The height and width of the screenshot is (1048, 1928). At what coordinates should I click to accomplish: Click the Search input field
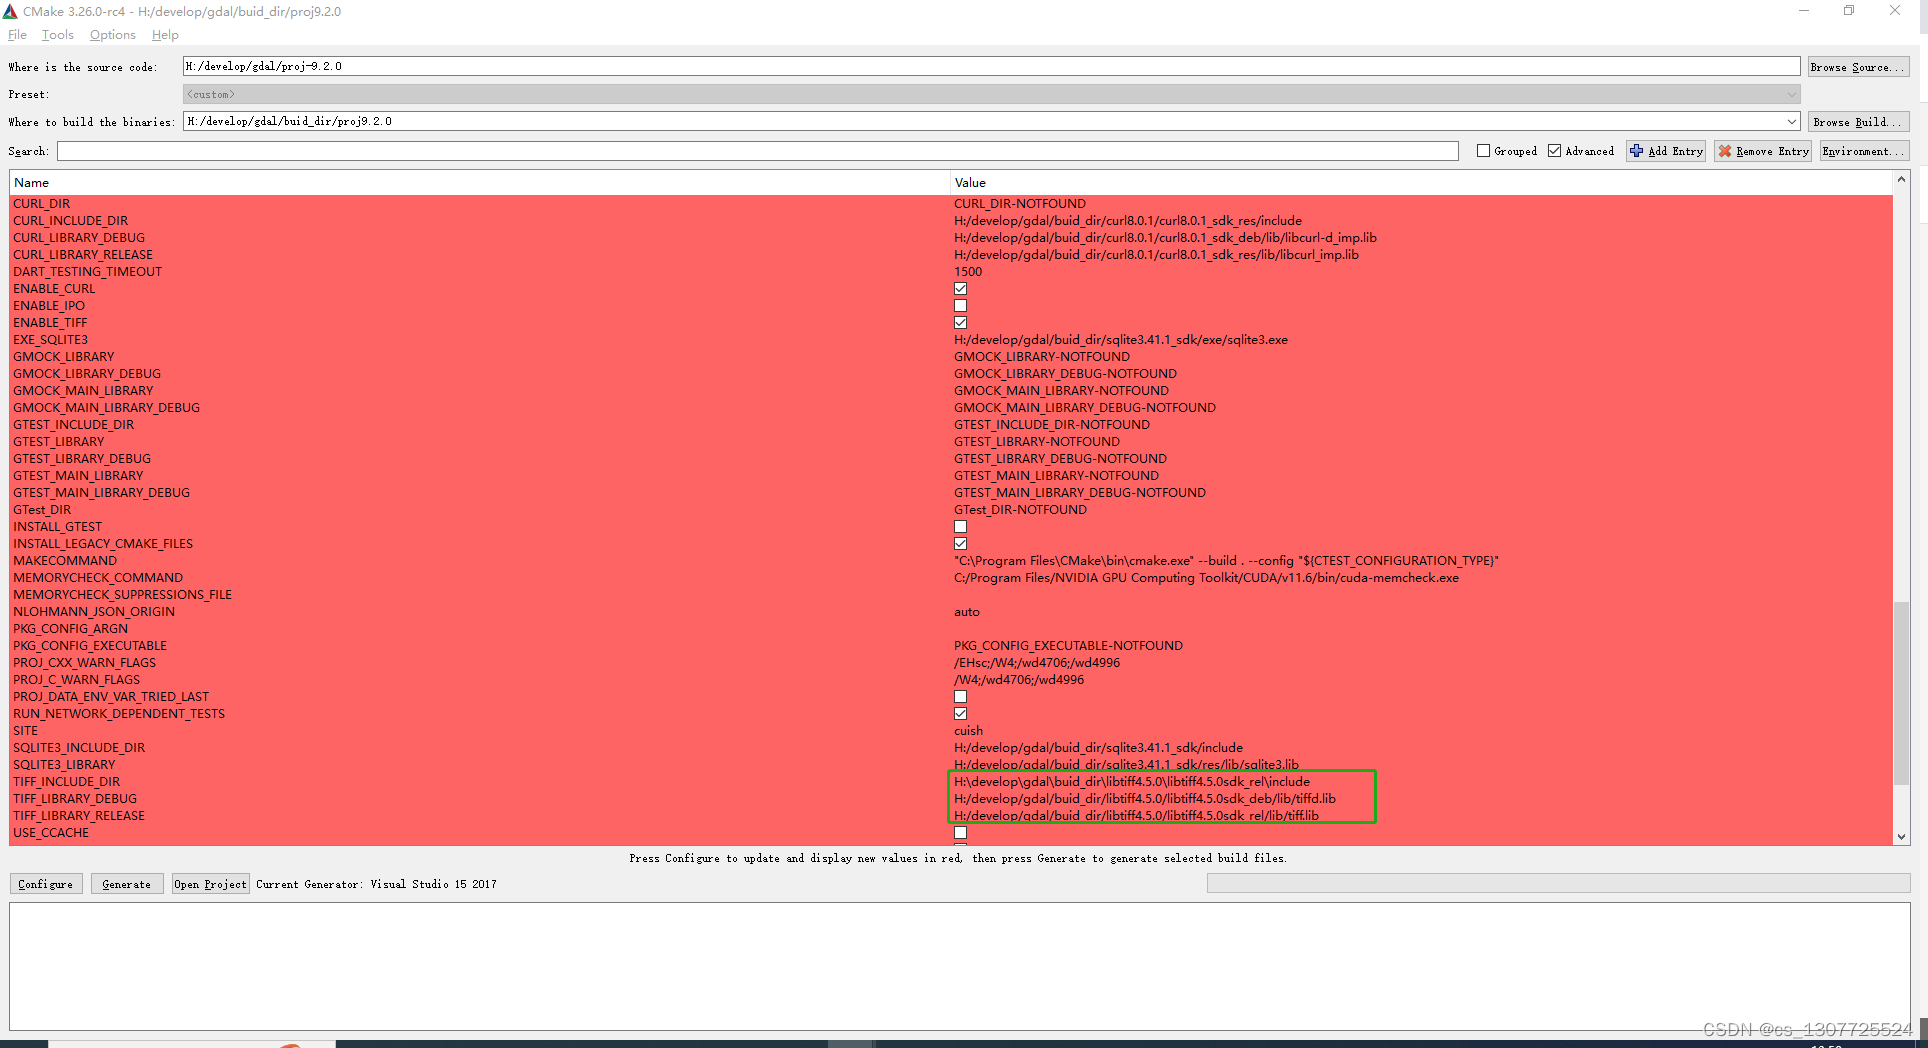point(757,151)
